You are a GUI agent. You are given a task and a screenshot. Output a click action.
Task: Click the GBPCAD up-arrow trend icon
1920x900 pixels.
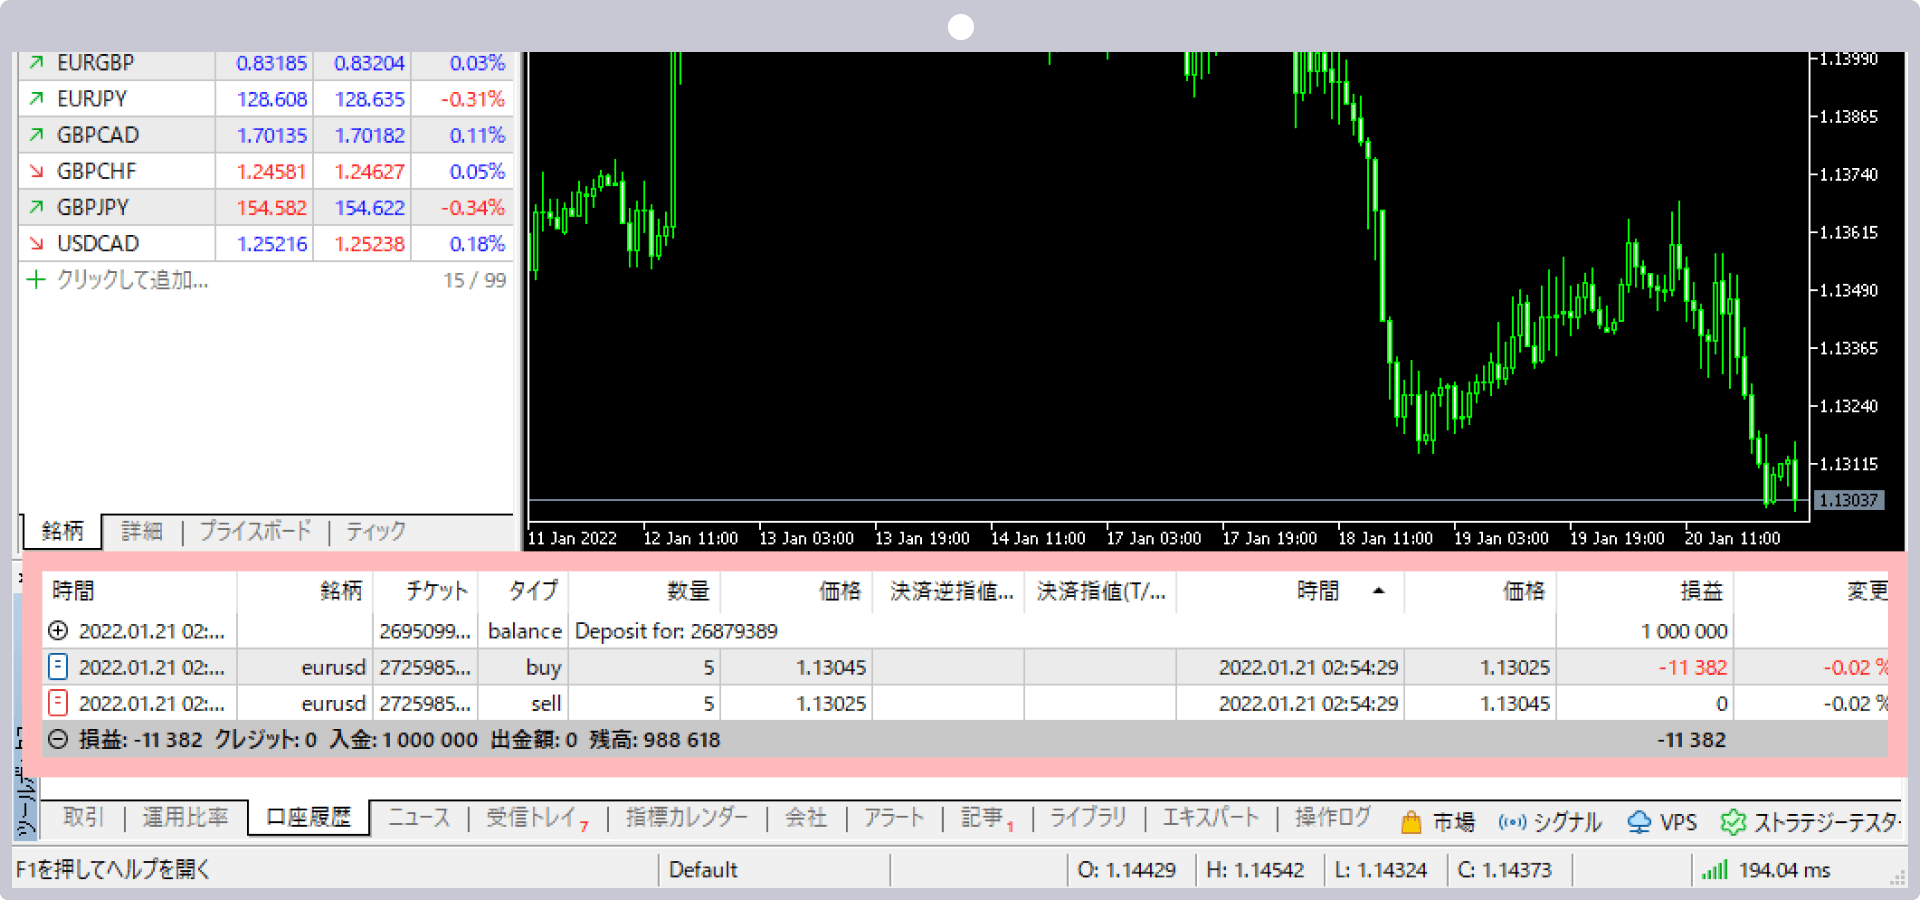36,135
